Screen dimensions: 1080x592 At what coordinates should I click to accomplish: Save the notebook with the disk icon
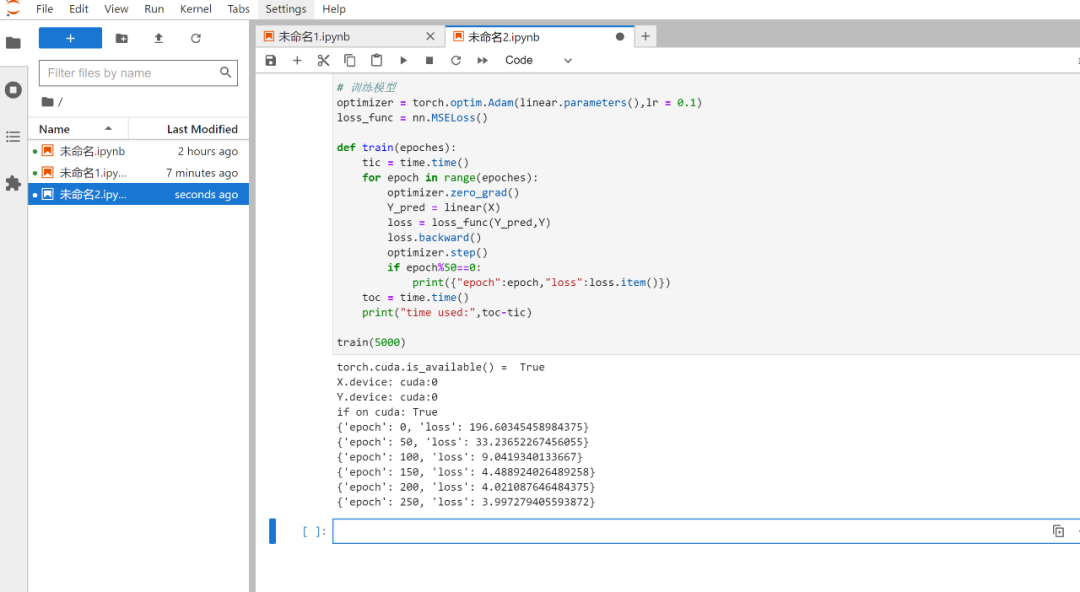click(270, 60)
